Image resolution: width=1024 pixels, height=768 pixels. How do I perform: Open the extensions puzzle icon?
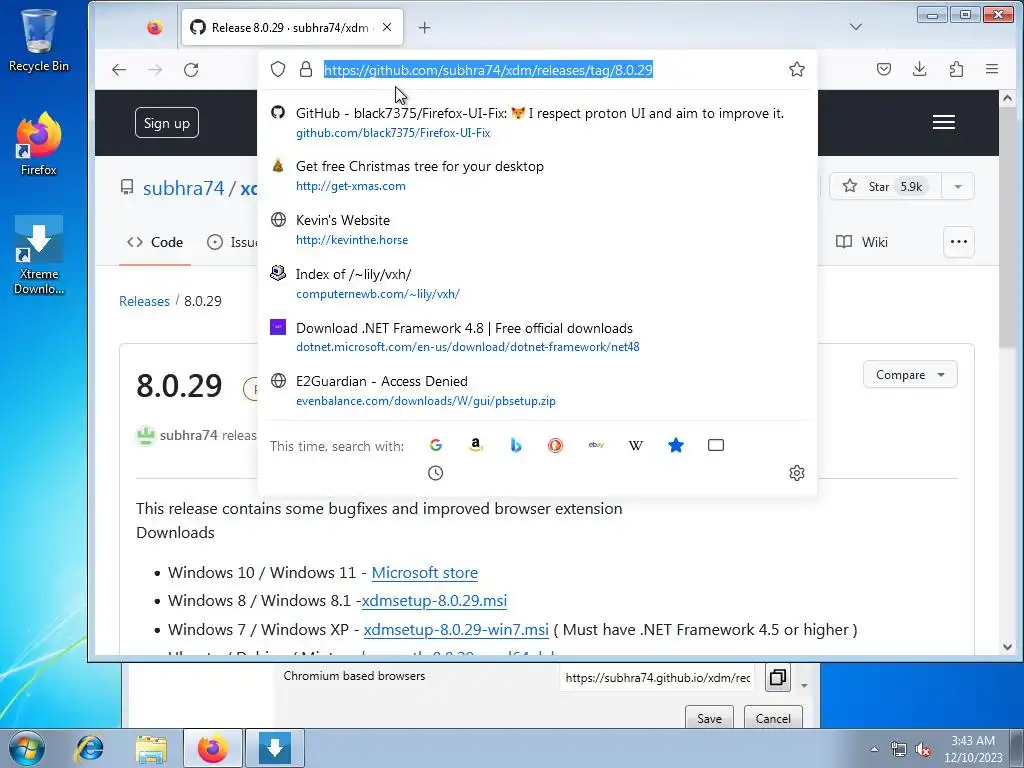pos(956,69)
